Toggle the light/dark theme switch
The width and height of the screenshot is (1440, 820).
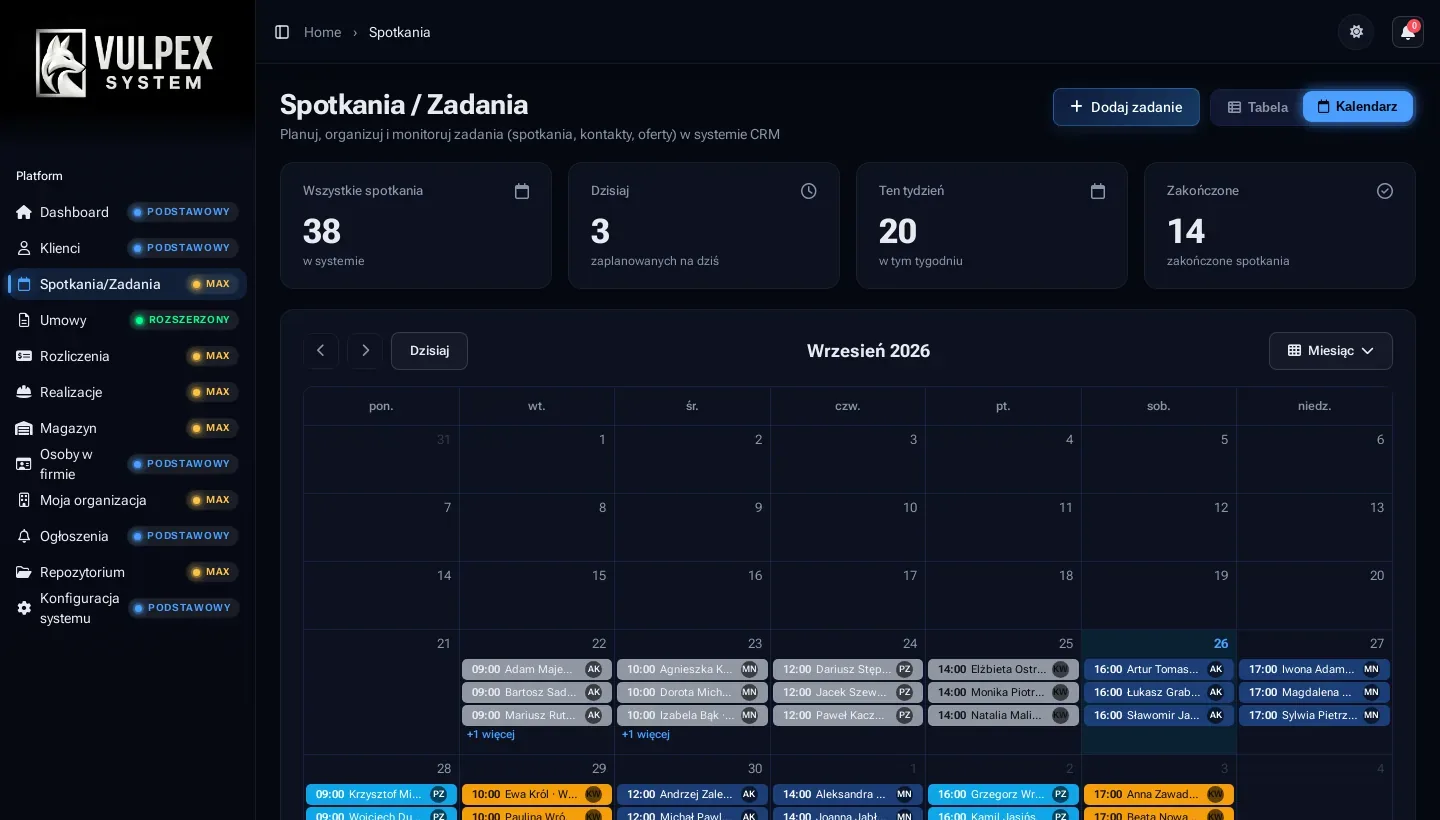pos(1356,32)
